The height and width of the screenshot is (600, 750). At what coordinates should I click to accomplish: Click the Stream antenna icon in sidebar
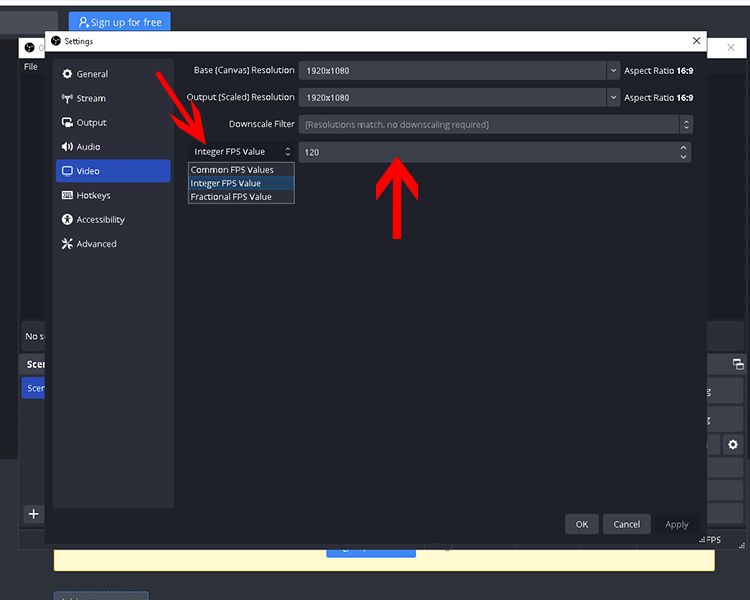click(67, 98)
